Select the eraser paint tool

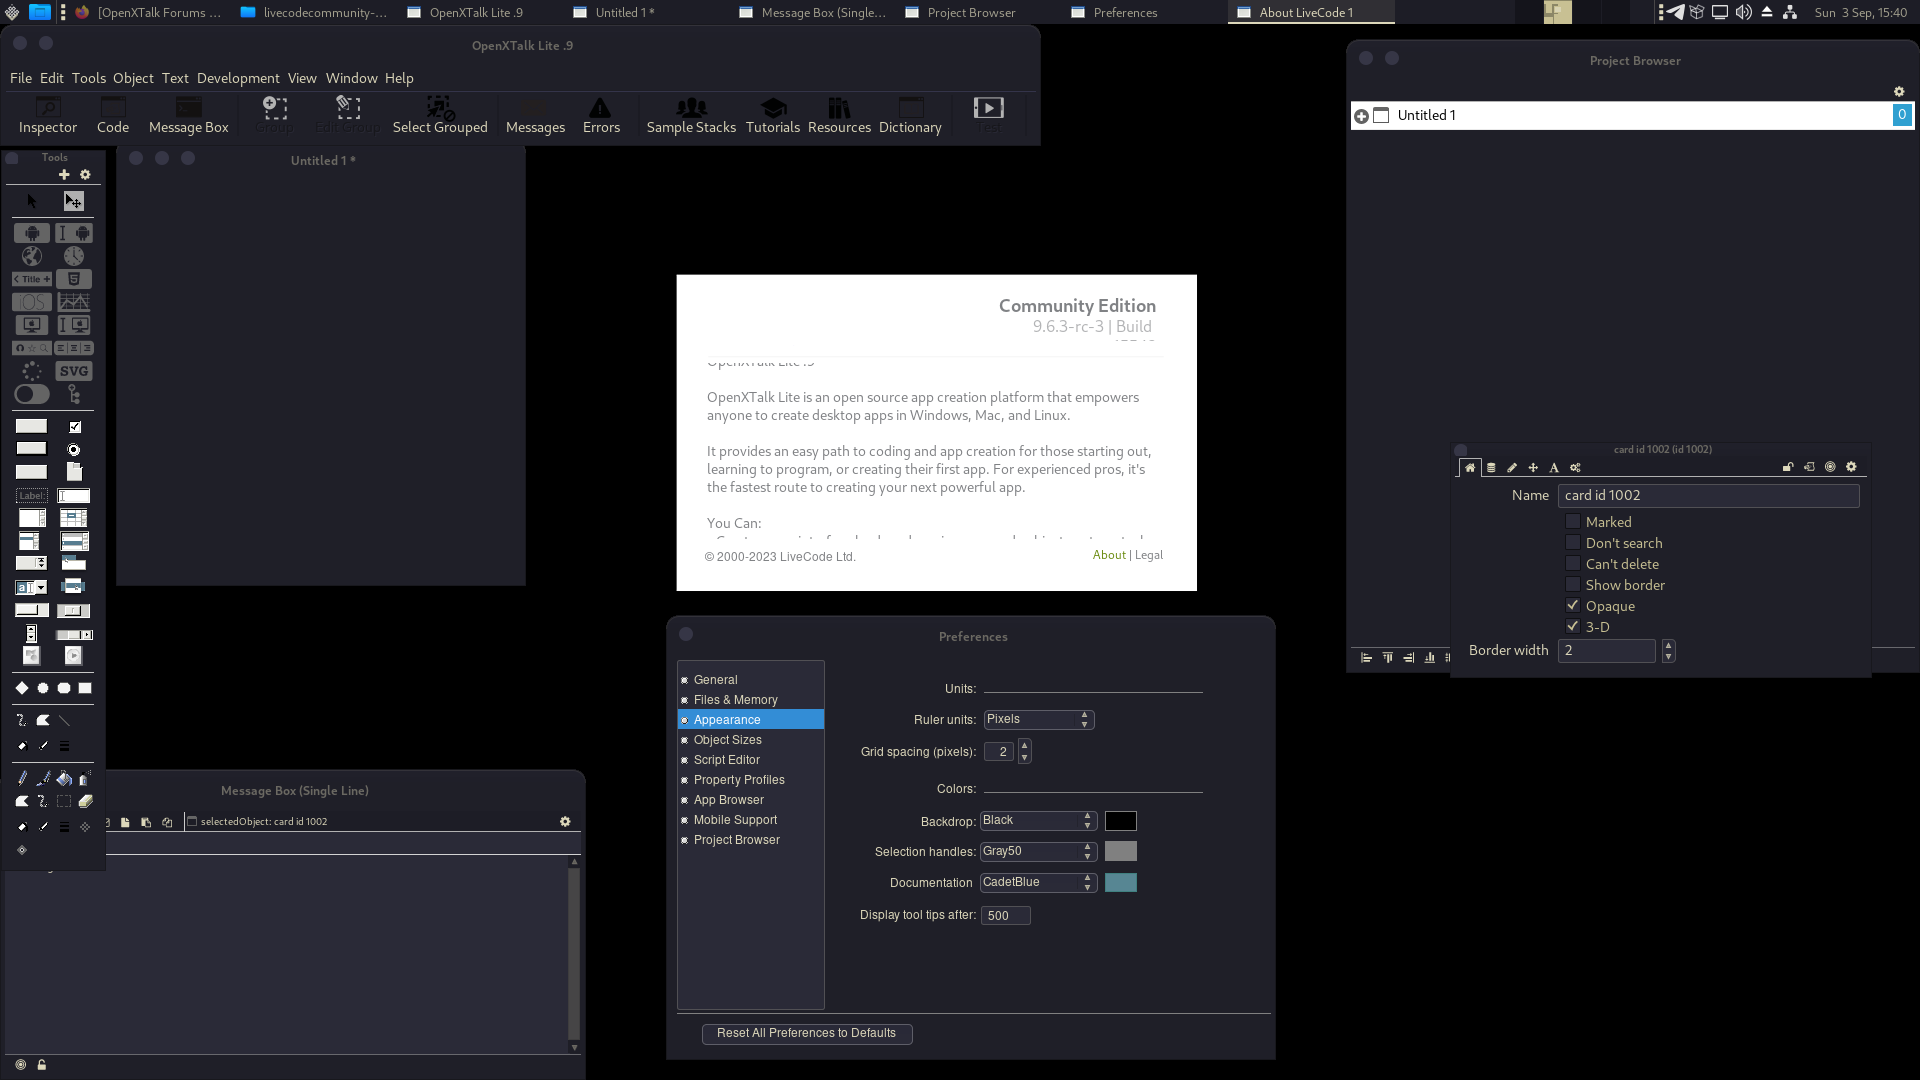85,801
